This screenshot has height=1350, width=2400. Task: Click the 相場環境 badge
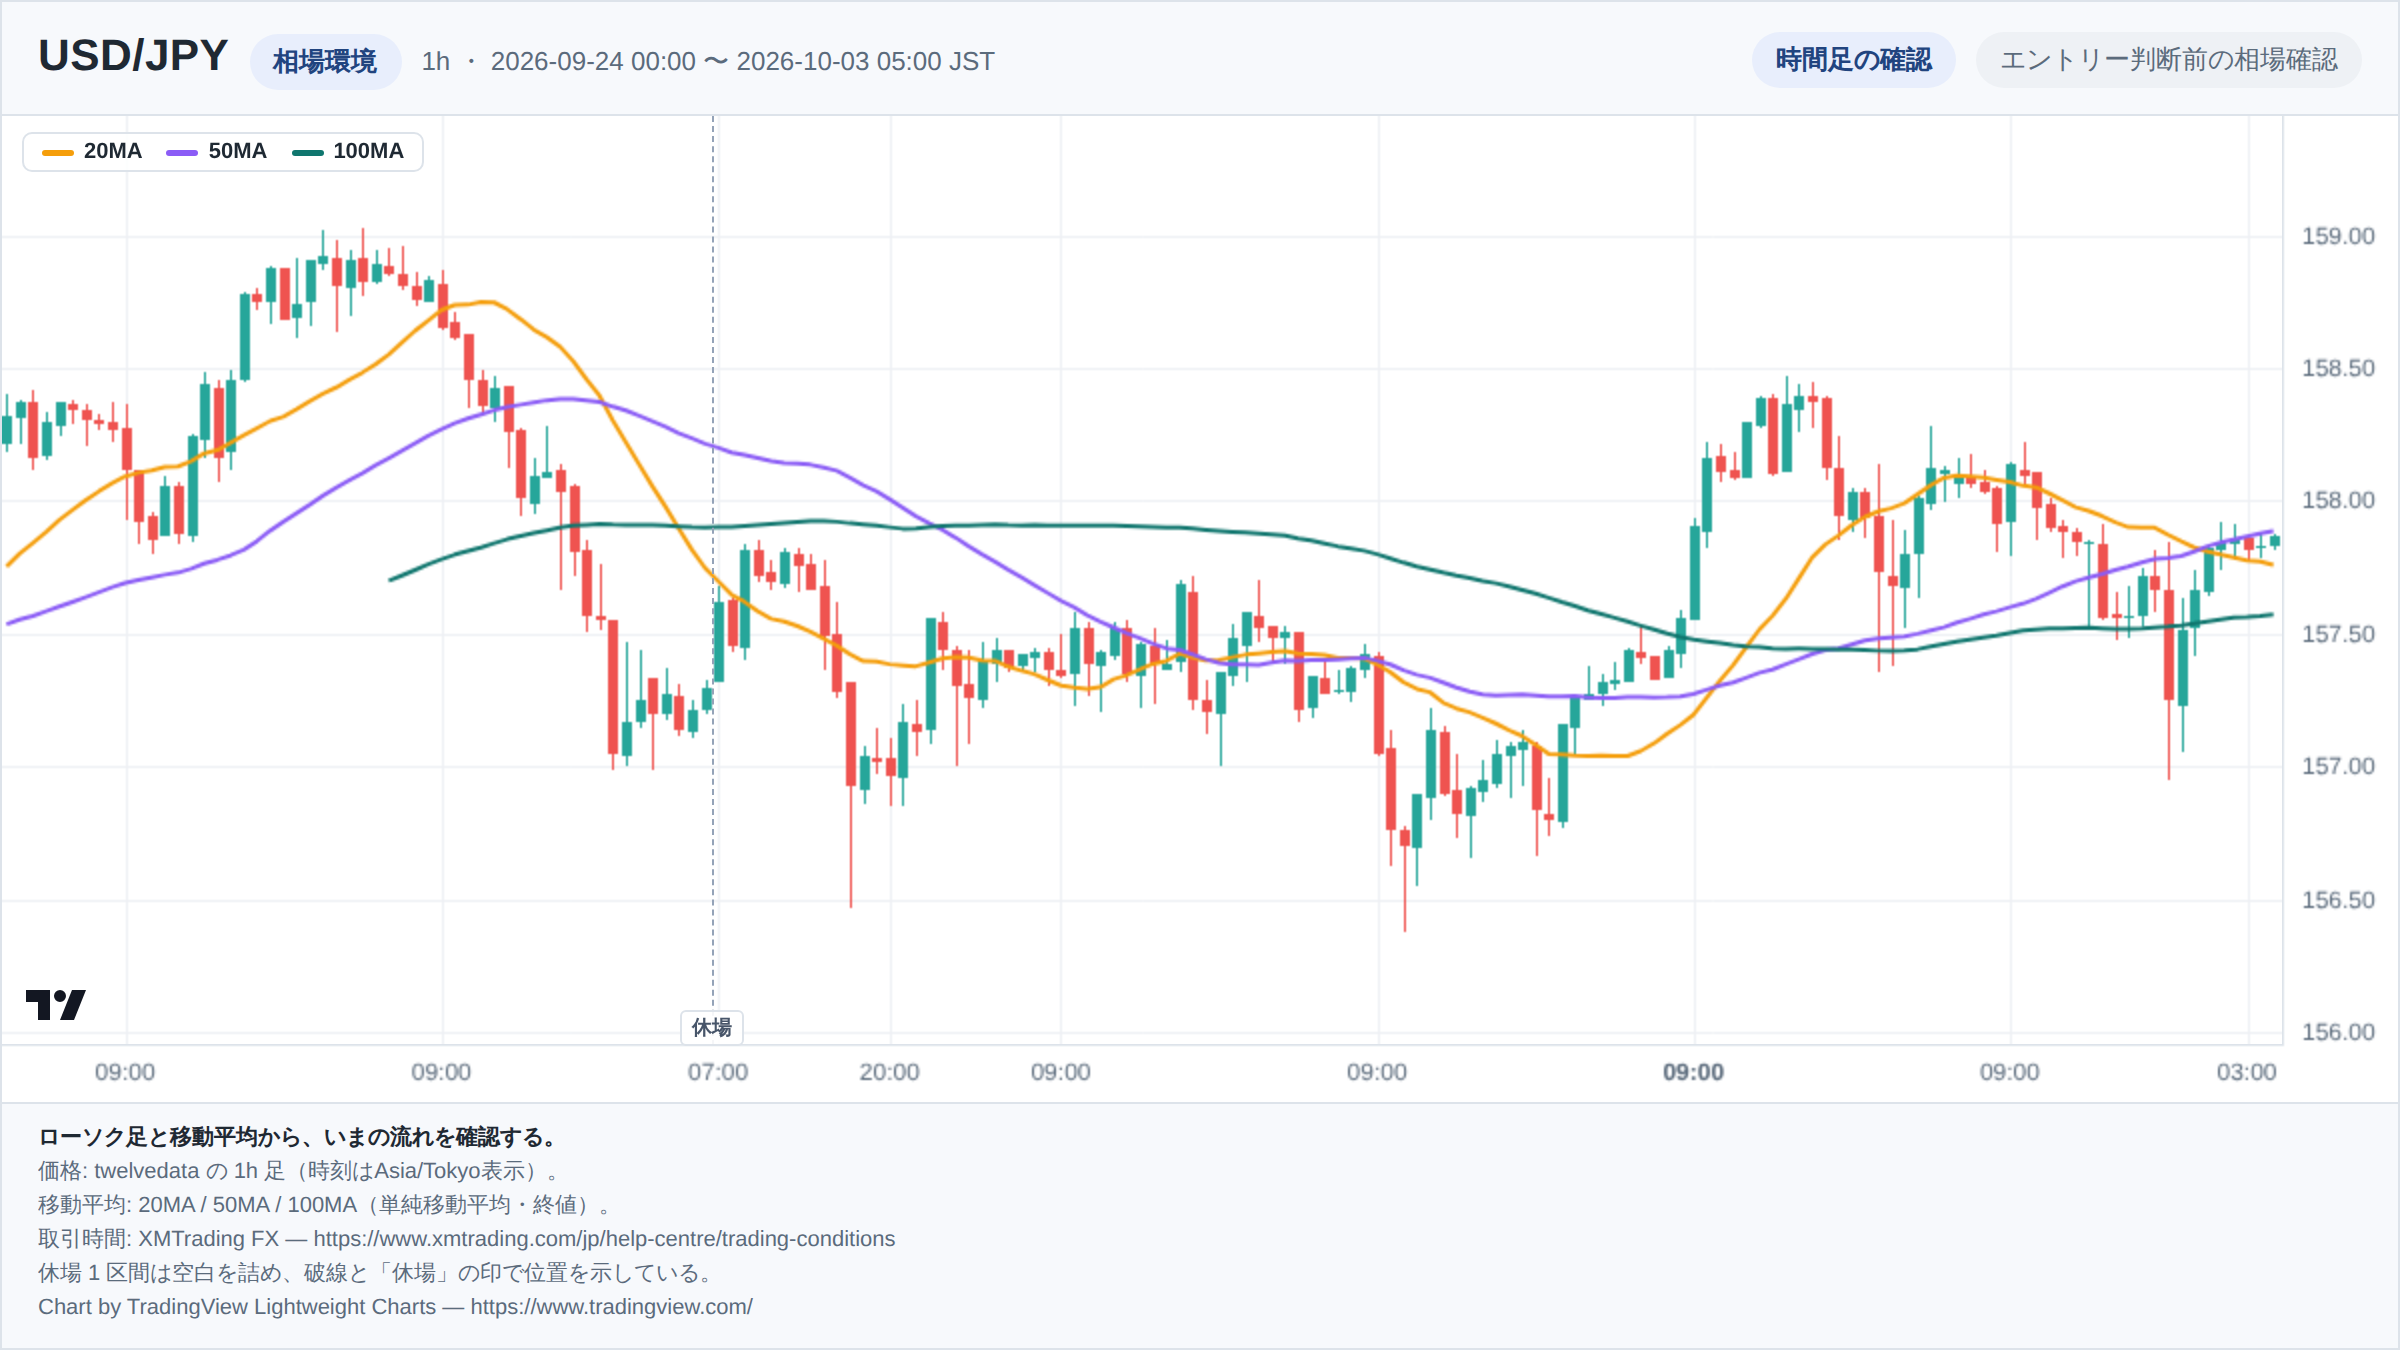click(325, 61)
